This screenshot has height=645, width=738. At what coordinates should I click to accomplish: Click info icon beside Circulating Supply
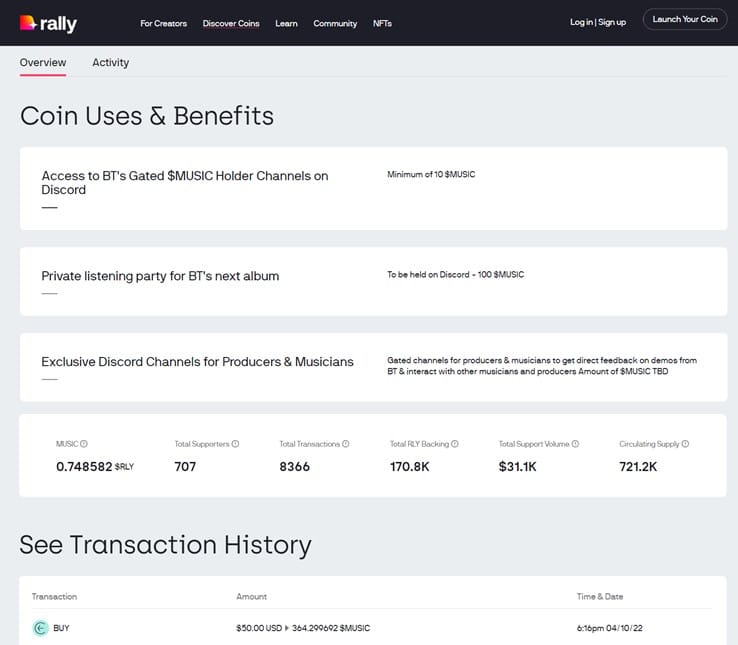(685, 444)
